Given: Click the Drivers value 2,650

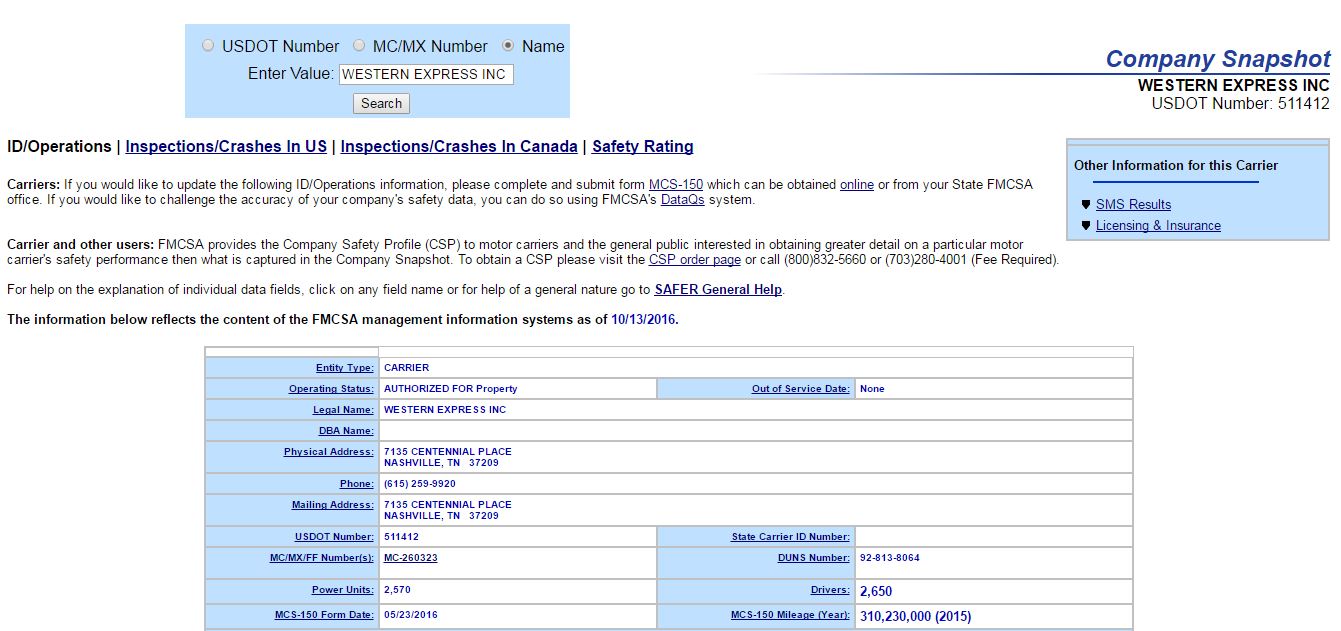Looking at the screenshot, I should point(876,592).
